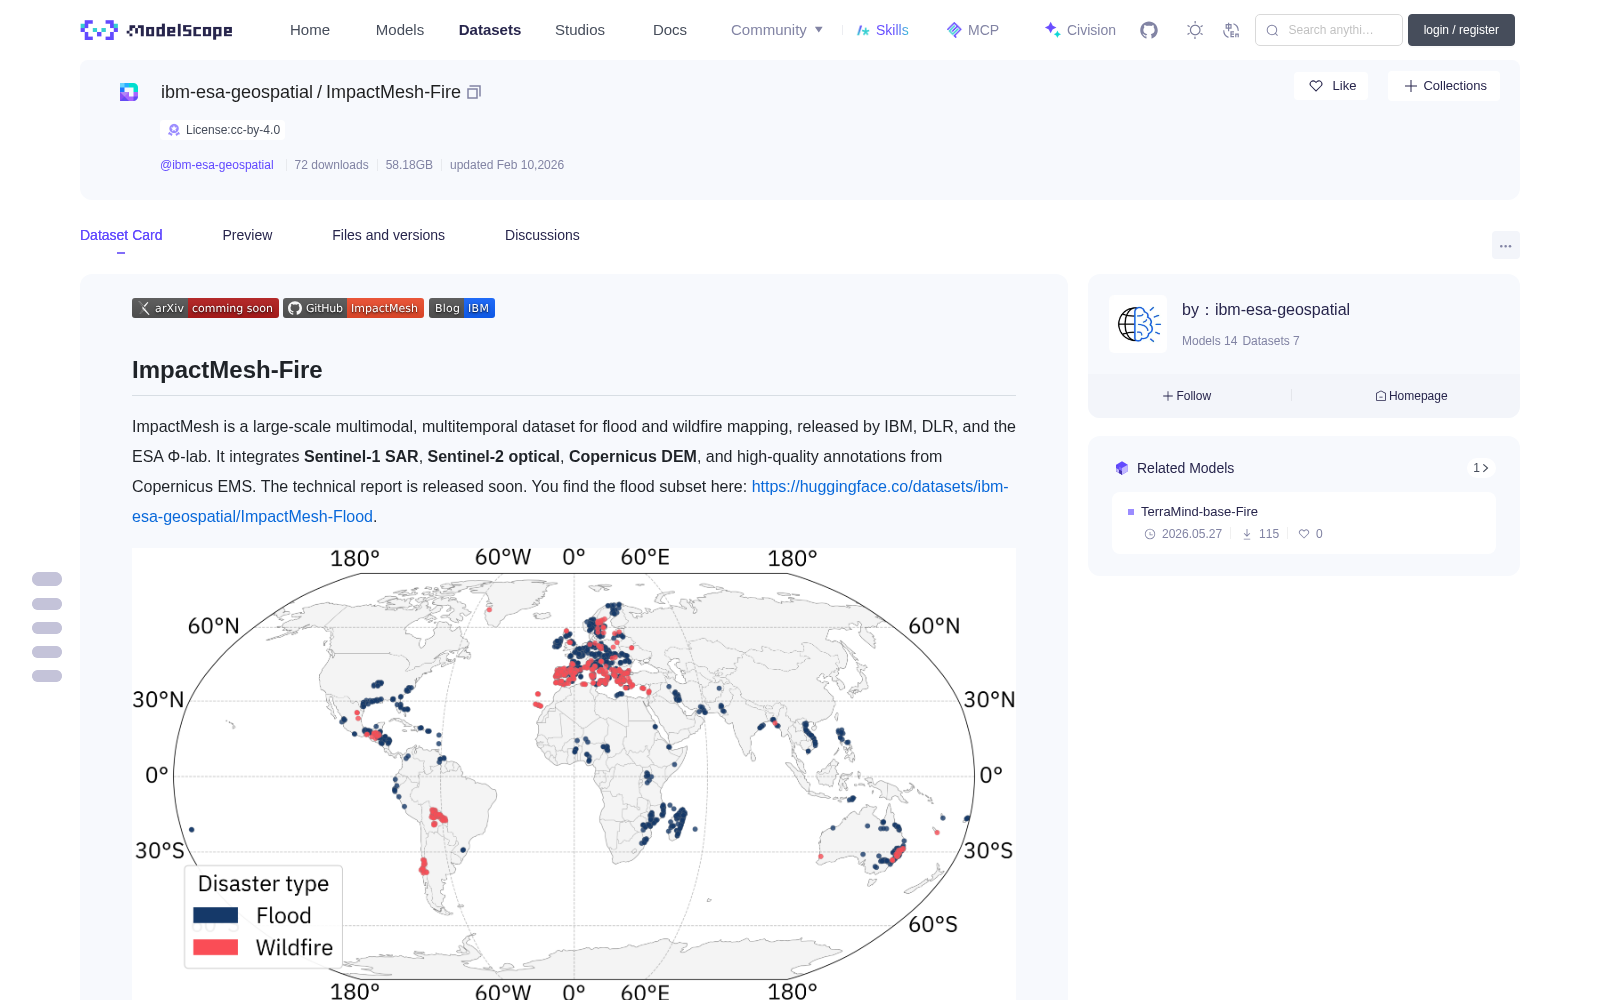The height and width of the screenshot is (1000, 1600).
Task: Click the 2026.05.27 date on related model
Action: 1192,534
